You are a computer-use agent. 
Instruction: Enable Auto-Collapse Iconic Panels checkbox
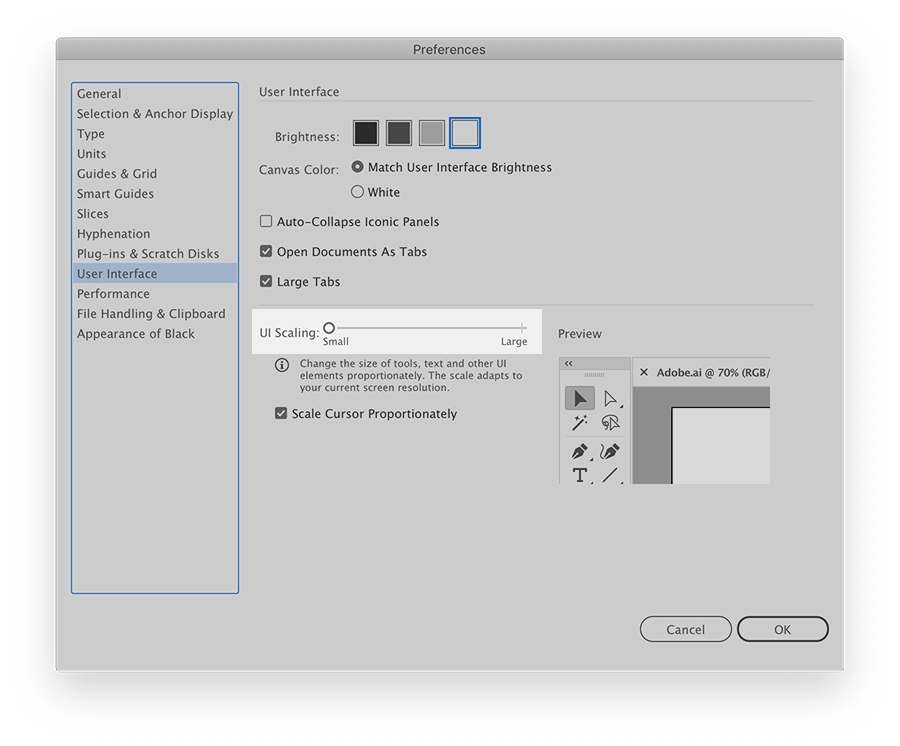click(x=266, y=222)
